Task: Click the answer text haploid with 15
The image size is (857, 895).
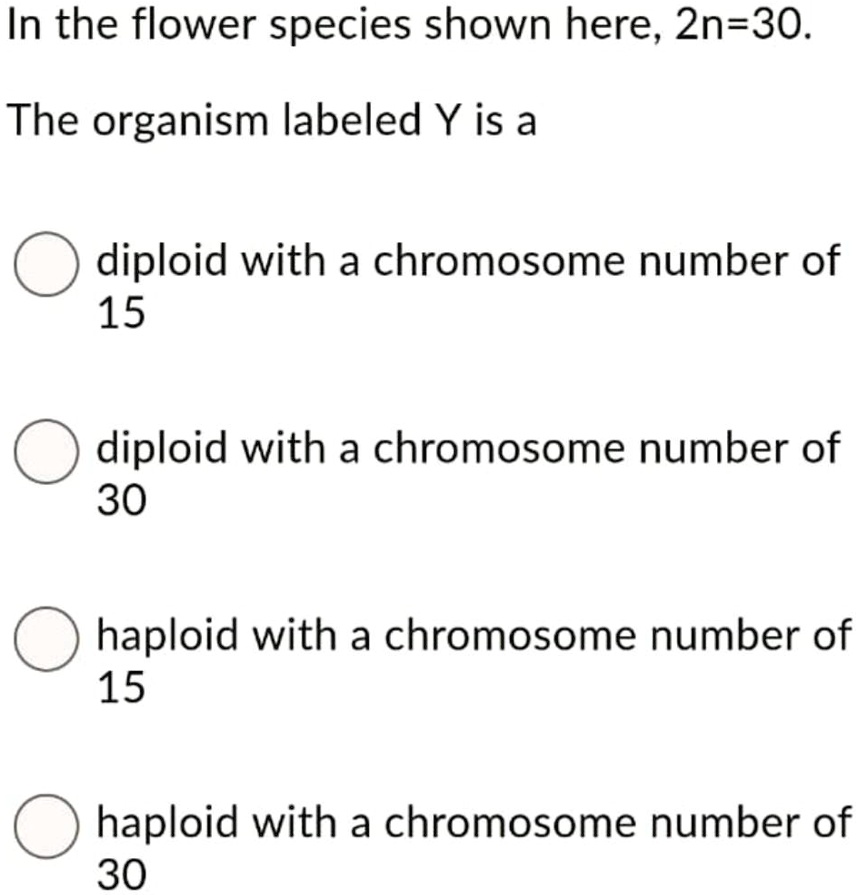Action: [470, 634]
